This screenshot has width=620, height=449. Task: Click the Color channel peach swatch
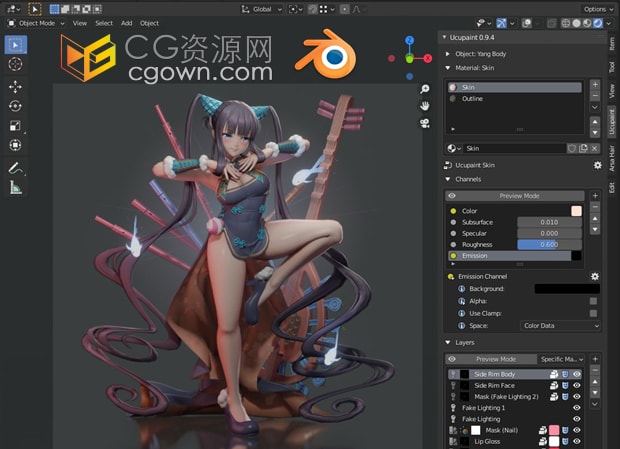(x=576, y=211)
